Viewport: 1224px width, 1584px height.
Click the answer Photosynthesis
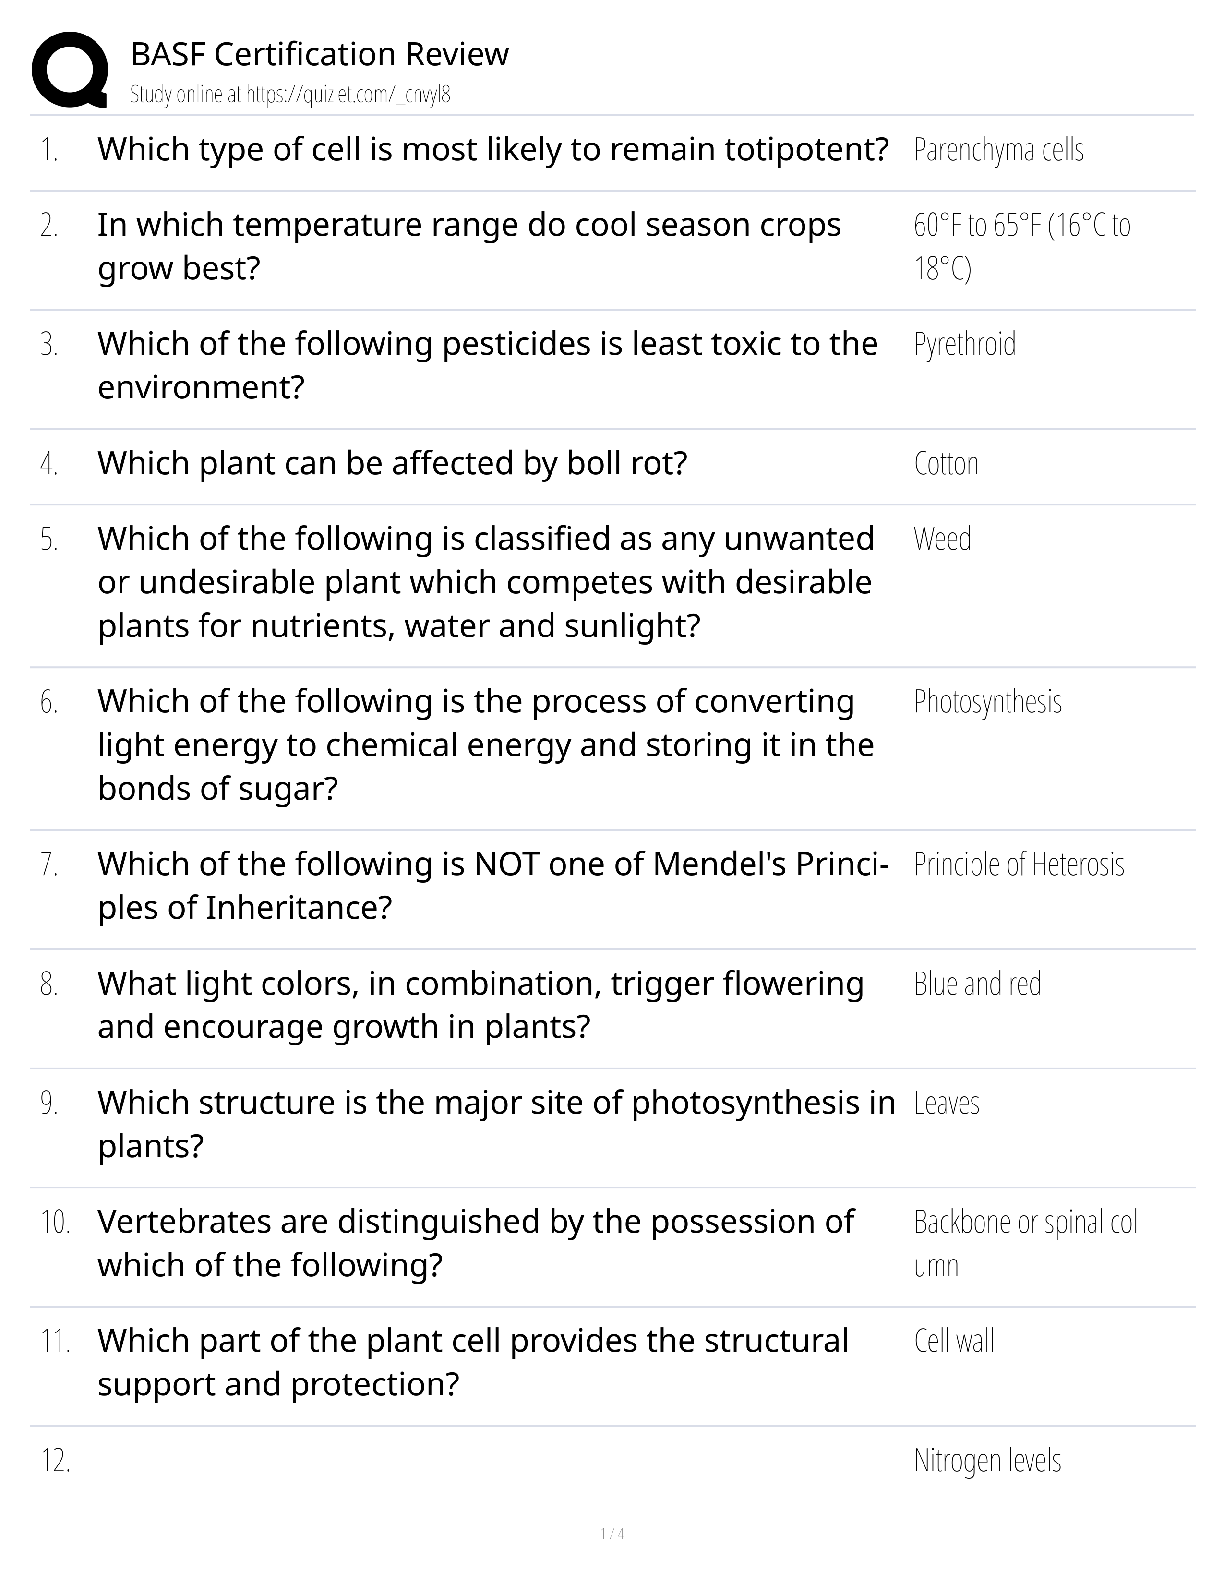pos(988,702)
